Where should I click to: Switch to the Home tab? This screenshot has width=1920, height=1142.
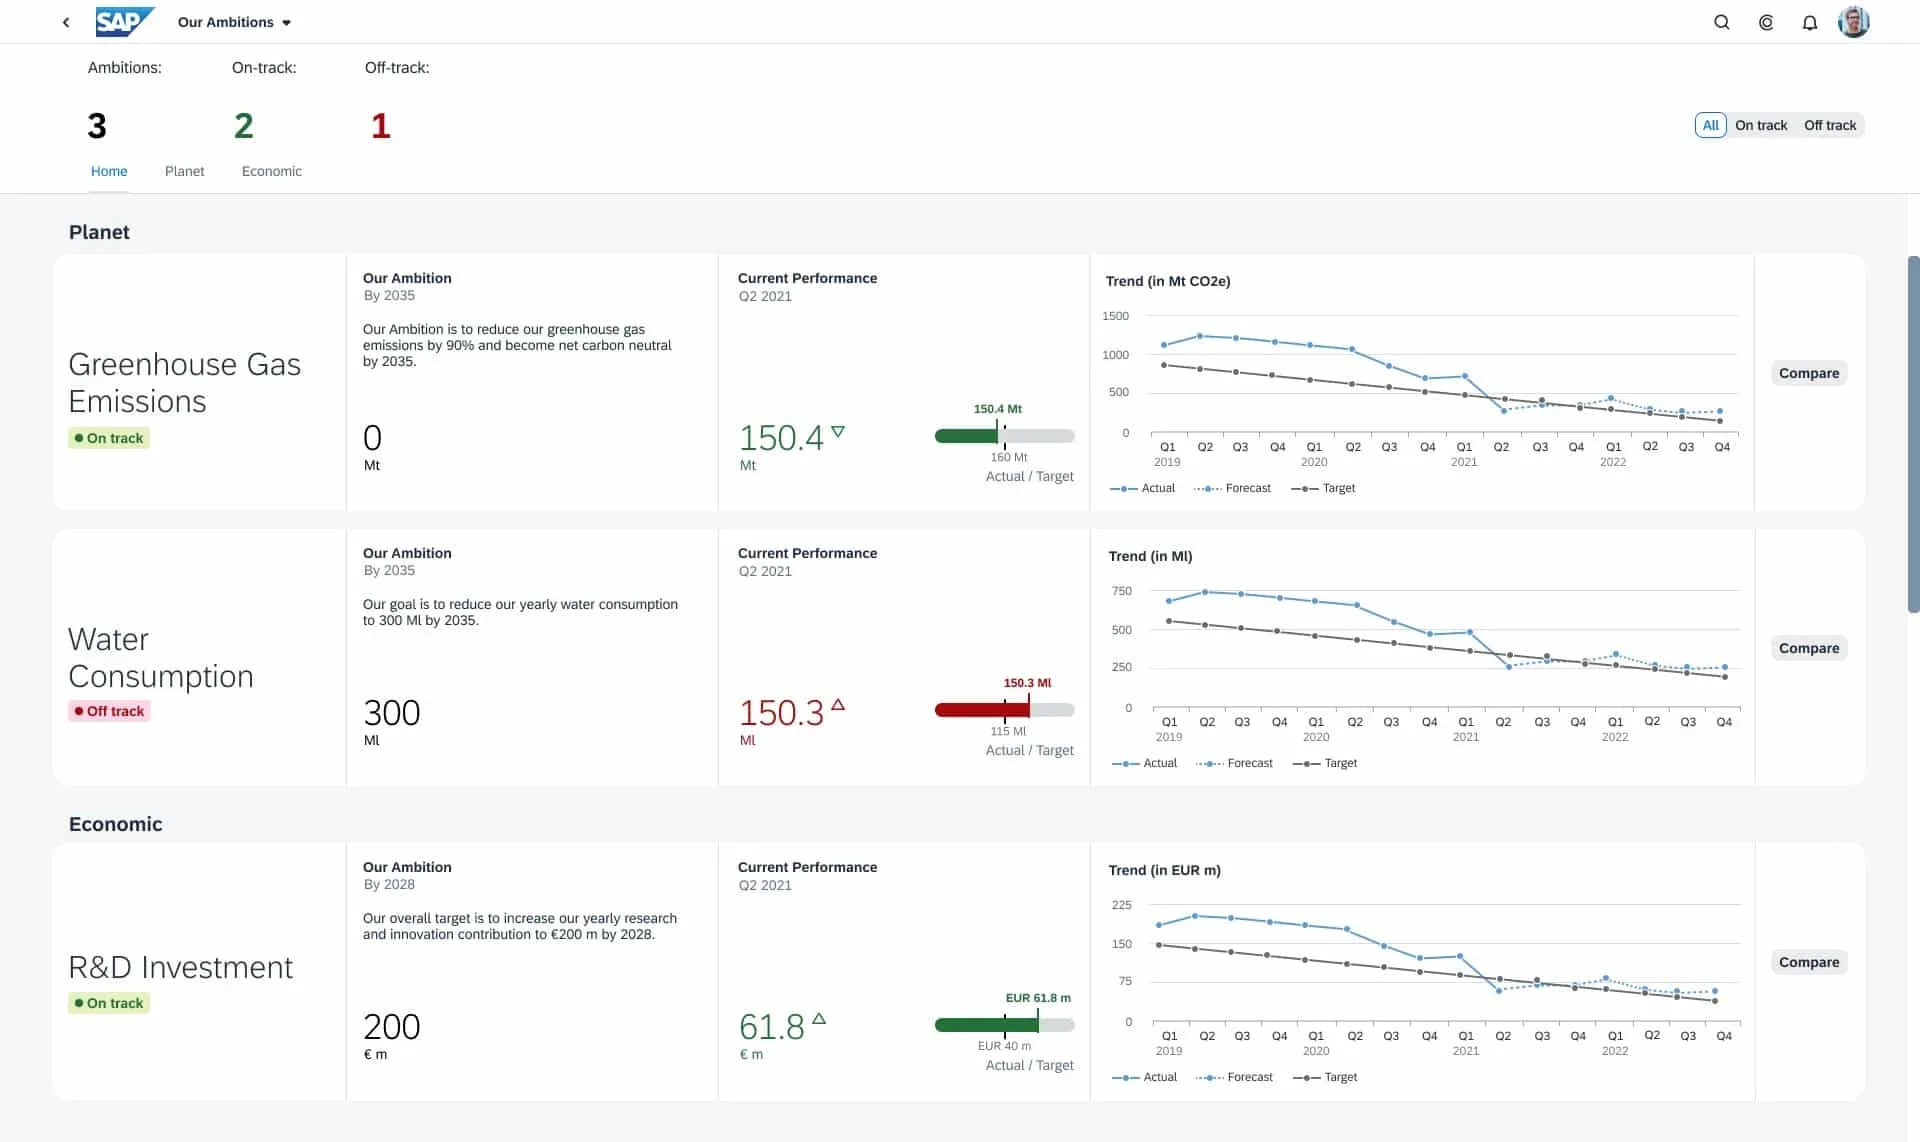[109, 171]
